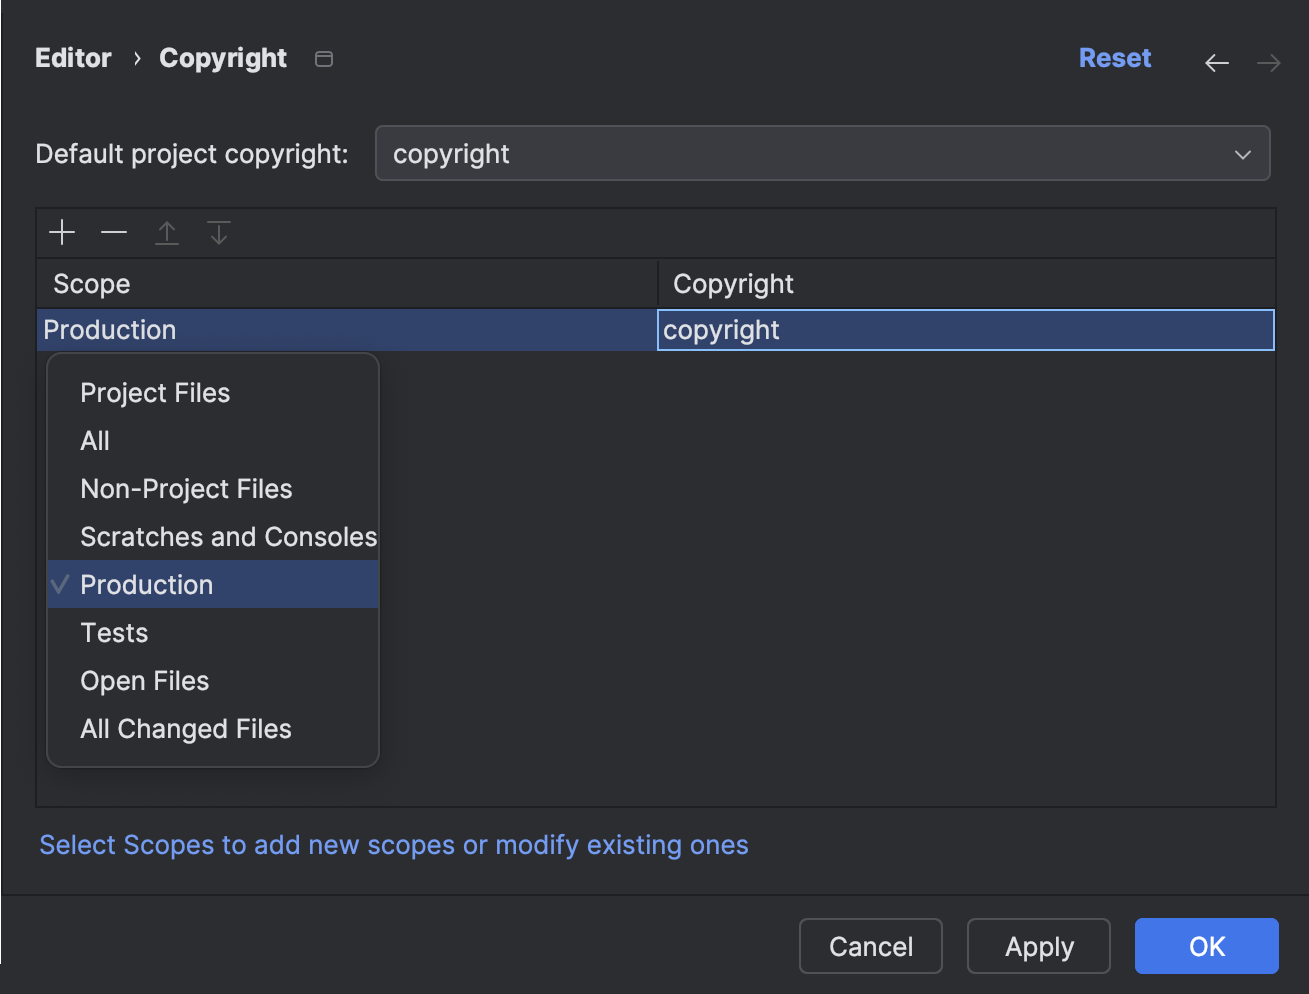Viewport: 1309px width, 994px height.
Task: Navigate forward using the right arrow
Action: [1268, 62]
